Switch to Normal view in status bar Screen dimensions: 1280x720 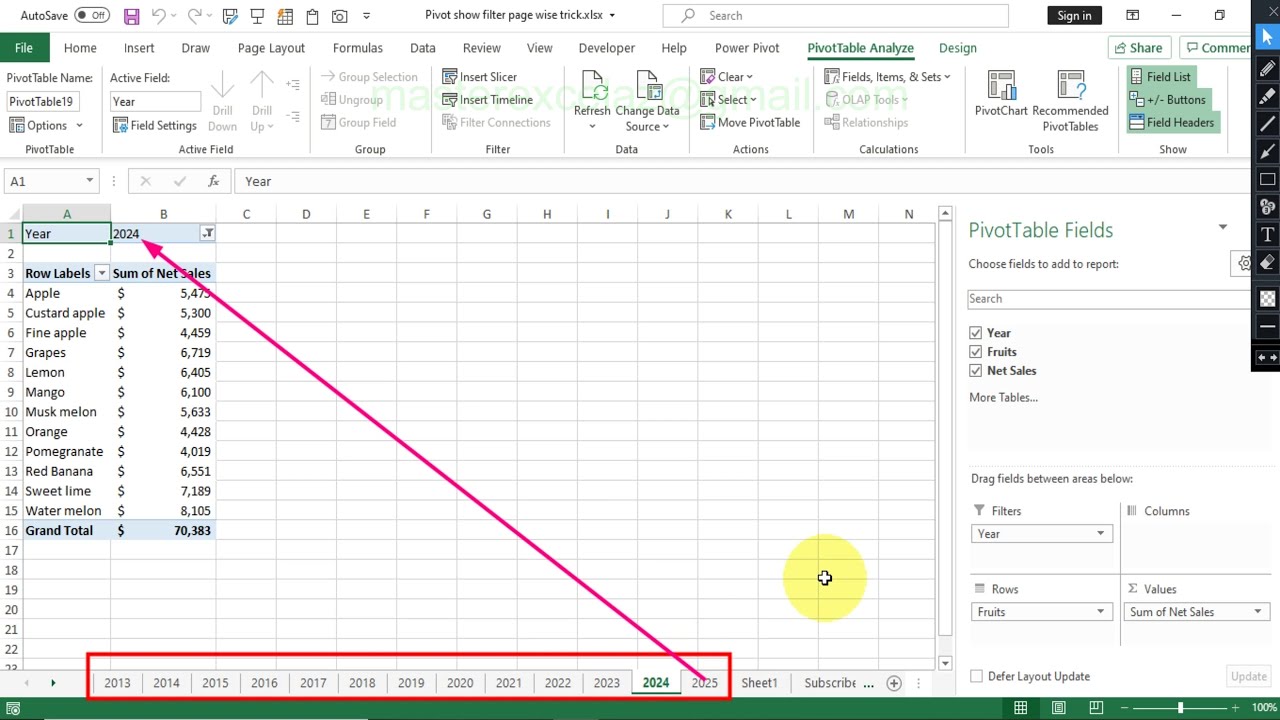click(x=1020, y=708)
